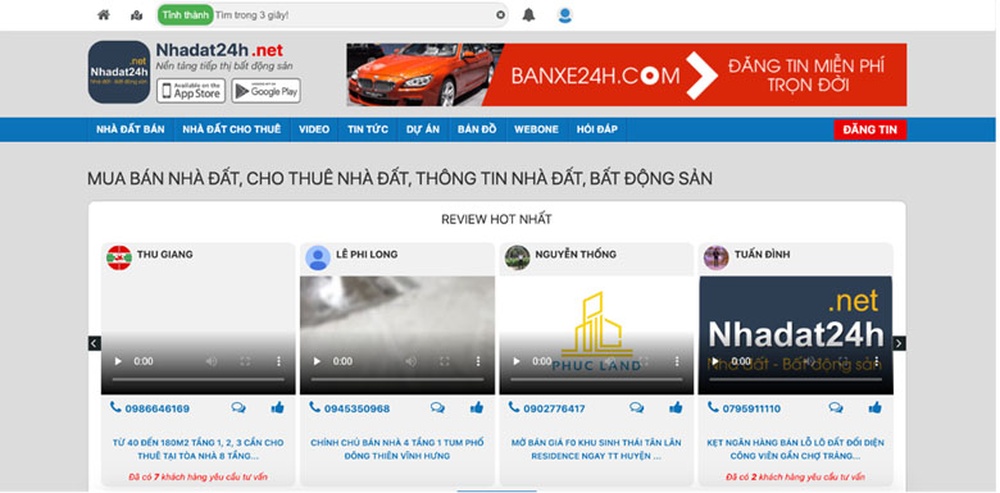The height and width of the screenshot is (493, 1000).
Task: Click the Nhadat24h square logo
Action: tap(119, 72)
